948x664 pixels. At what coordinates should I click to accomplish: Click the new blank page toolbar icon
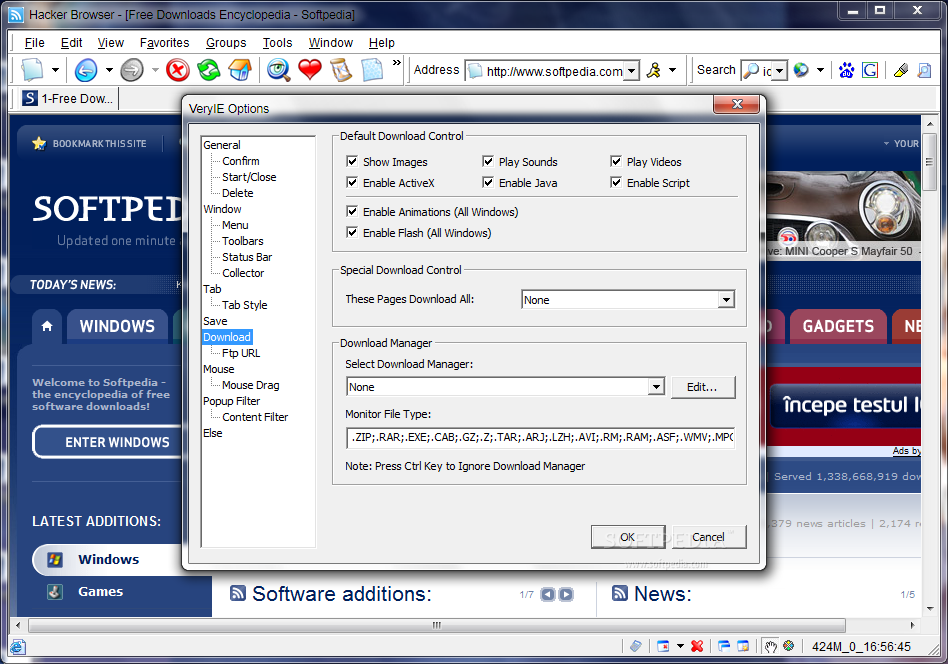click(x=32, y=70)
